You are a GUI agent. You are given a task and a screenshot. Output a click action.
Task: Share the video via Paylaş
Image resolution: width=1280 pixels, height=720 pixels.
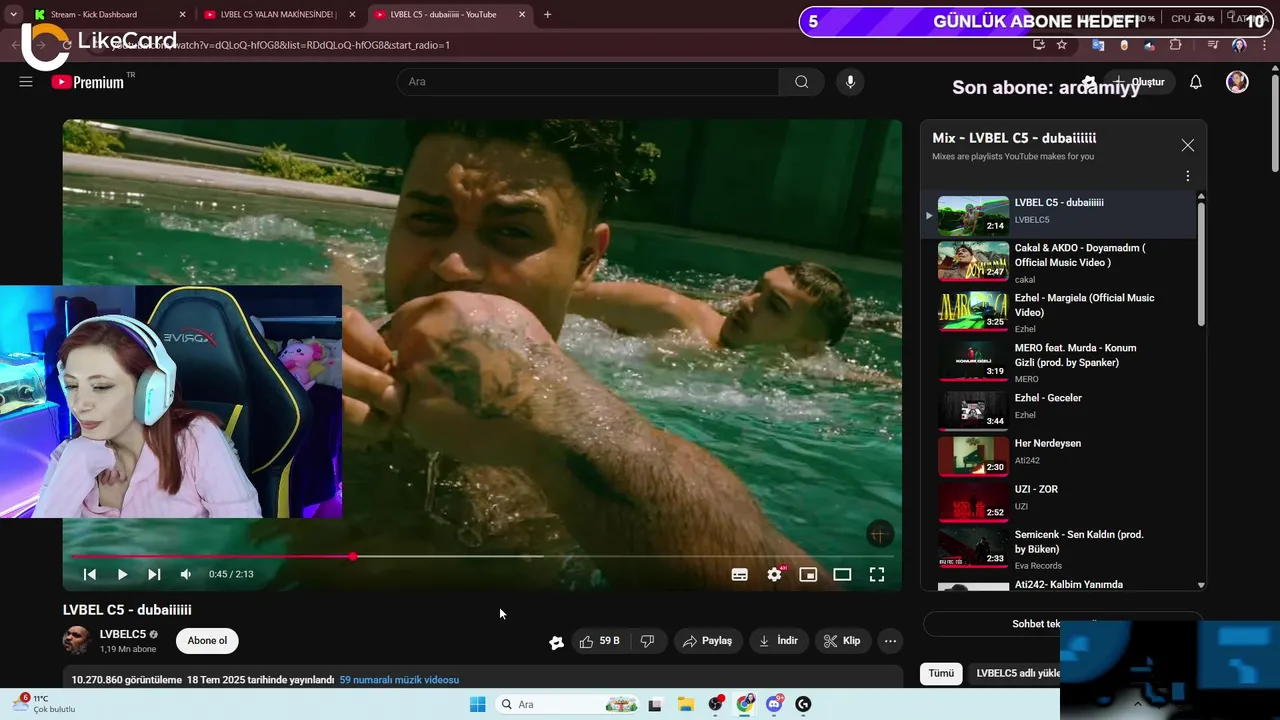pyautogui.click(x=708, y=641)
